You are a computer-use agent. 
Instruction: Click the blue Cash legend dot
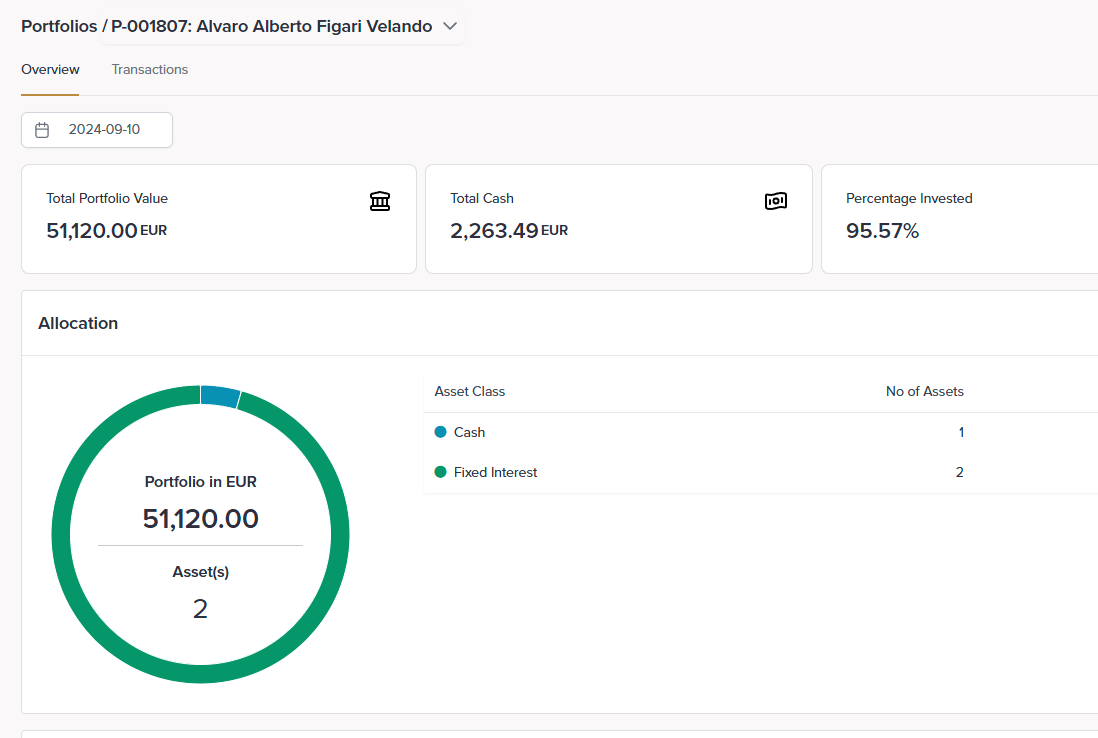click(x=441, y=432)
